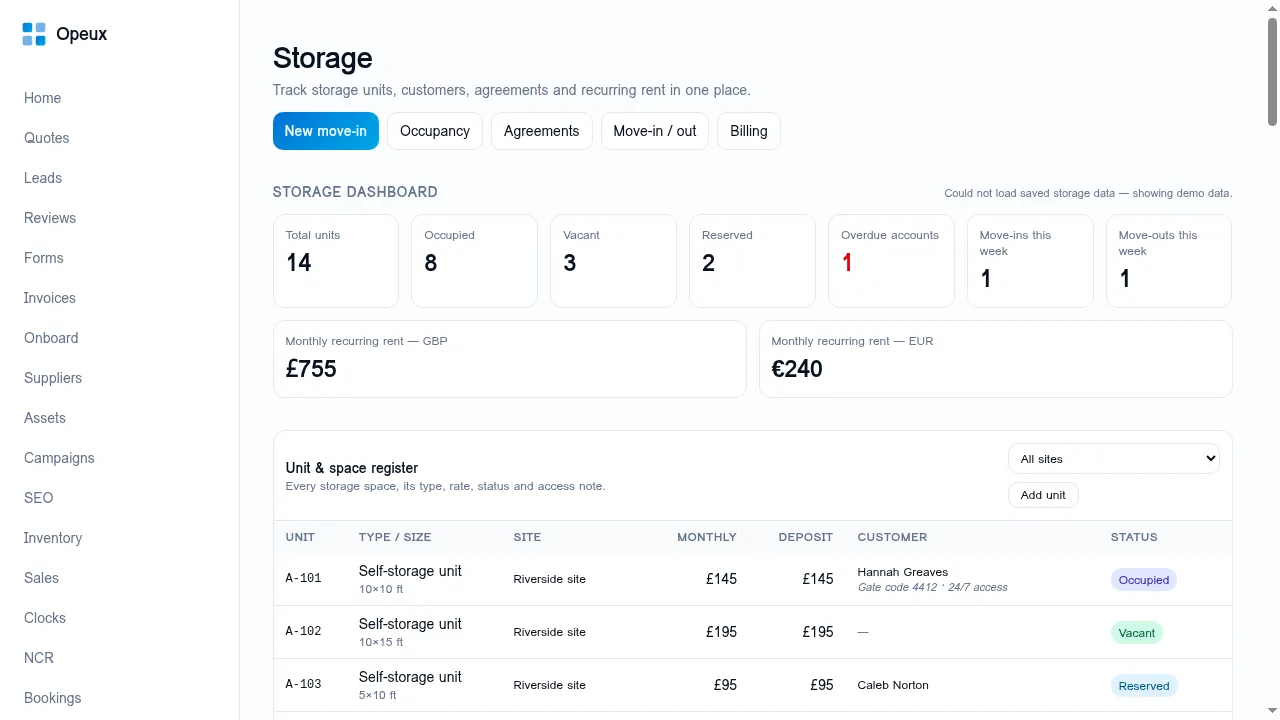Select the Occupied stat card
The height and width of the screenshot is (720, 1280).
point(474,261)
